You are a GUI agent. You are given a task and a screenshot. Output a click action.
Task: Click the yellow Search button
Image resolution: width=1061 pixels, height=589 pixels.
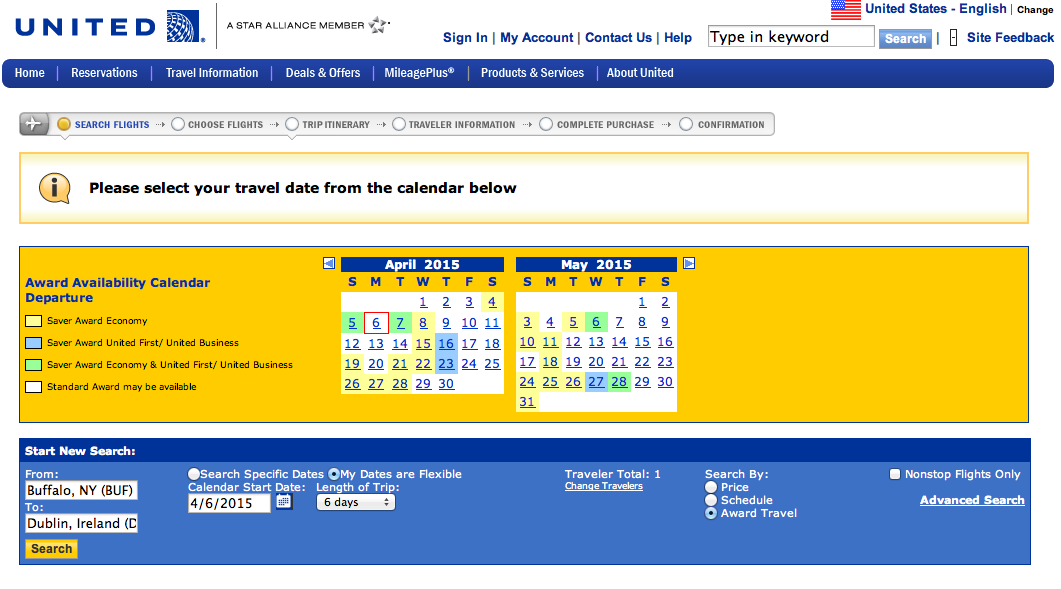(51, 549)
